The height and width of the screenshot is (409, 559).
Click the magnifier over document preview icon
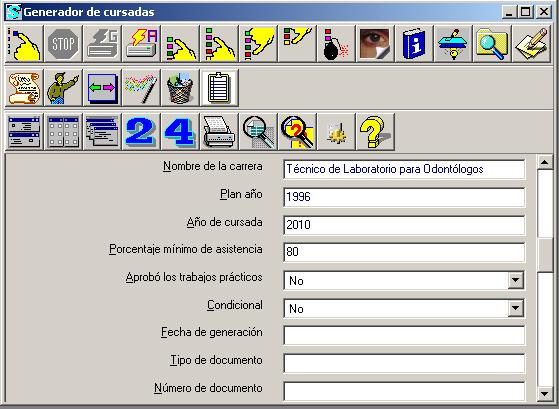click(x=258, y=132)
